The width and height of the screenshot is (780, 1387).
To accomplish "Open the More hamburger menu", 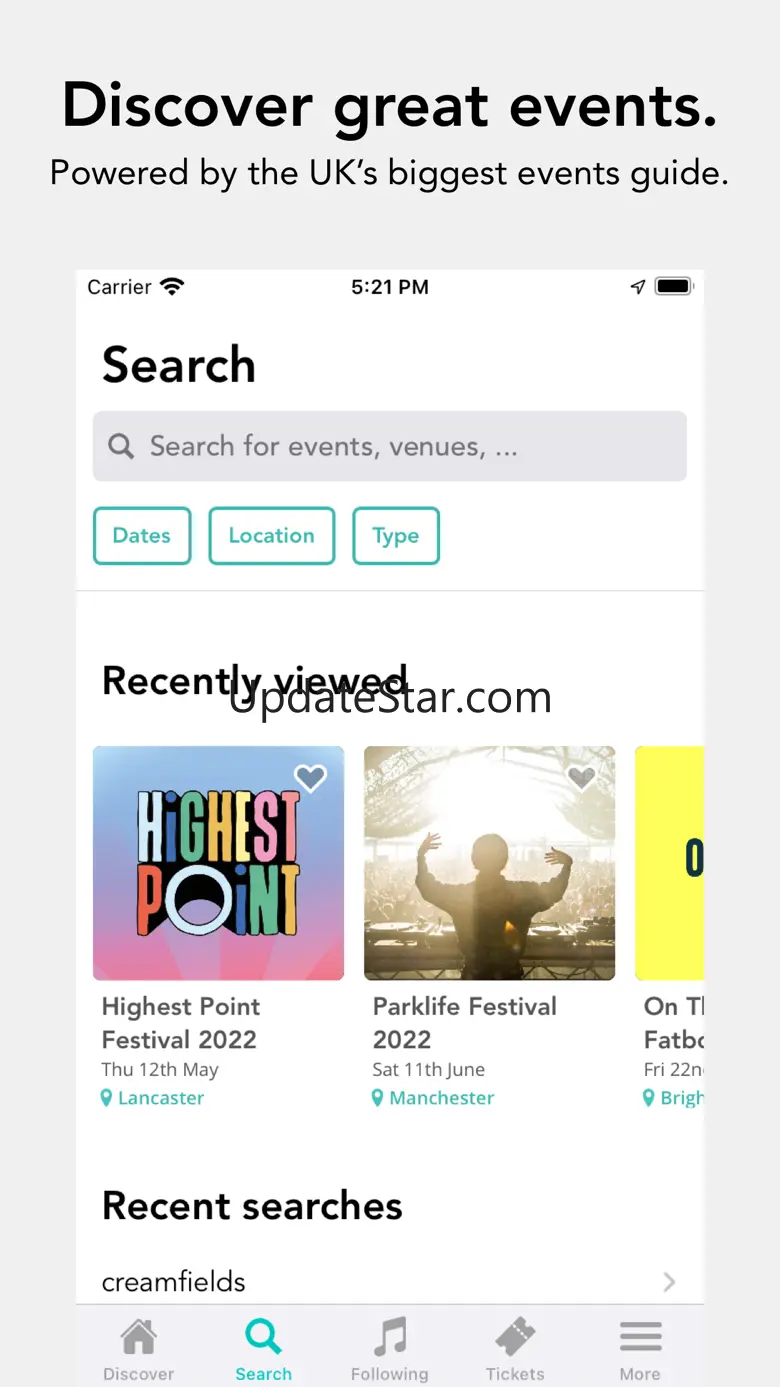I will click(x=640, y=1337).
